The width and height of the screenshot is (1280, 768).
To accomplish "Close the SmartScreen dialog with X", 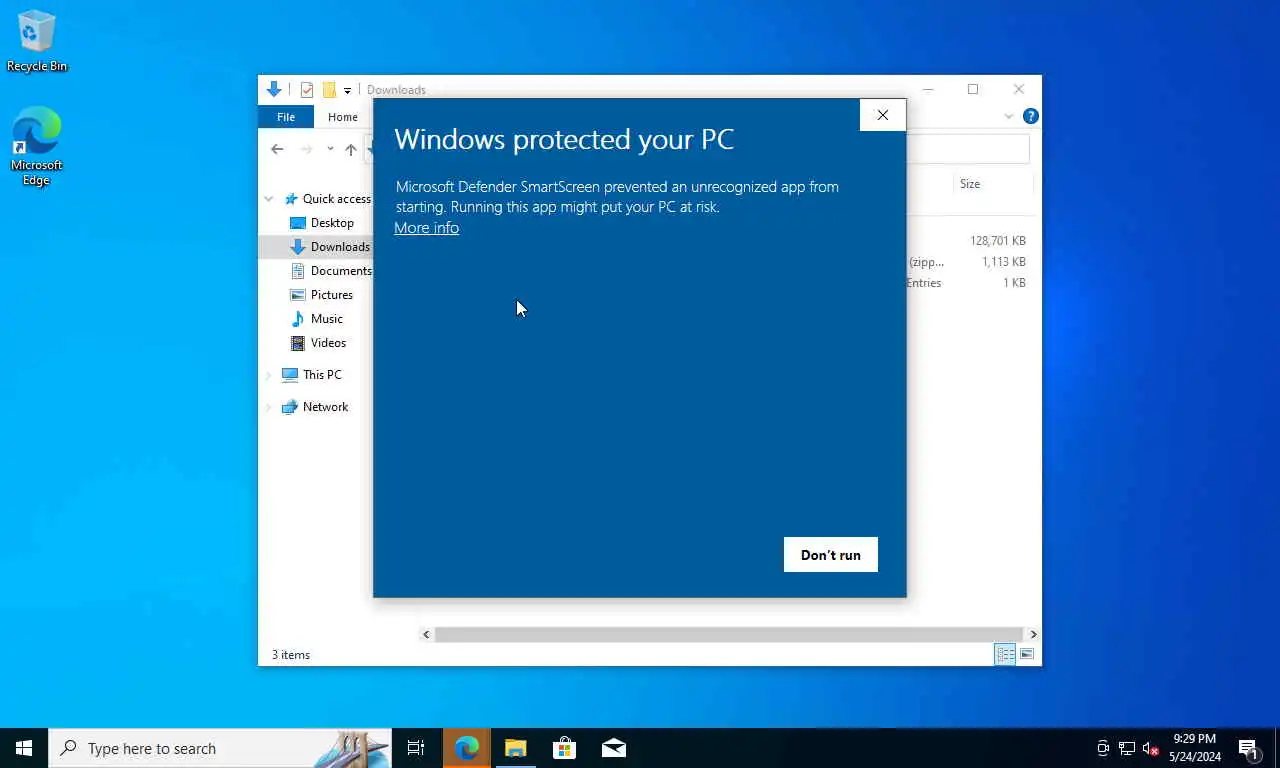I will click(882, 115).
